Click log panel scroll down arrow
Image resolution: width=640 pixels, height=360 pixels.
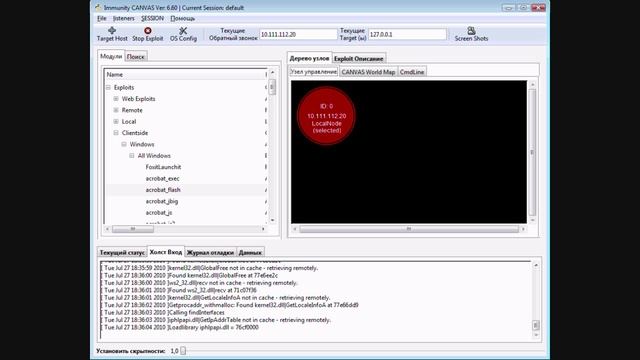(x=536, y=336)
